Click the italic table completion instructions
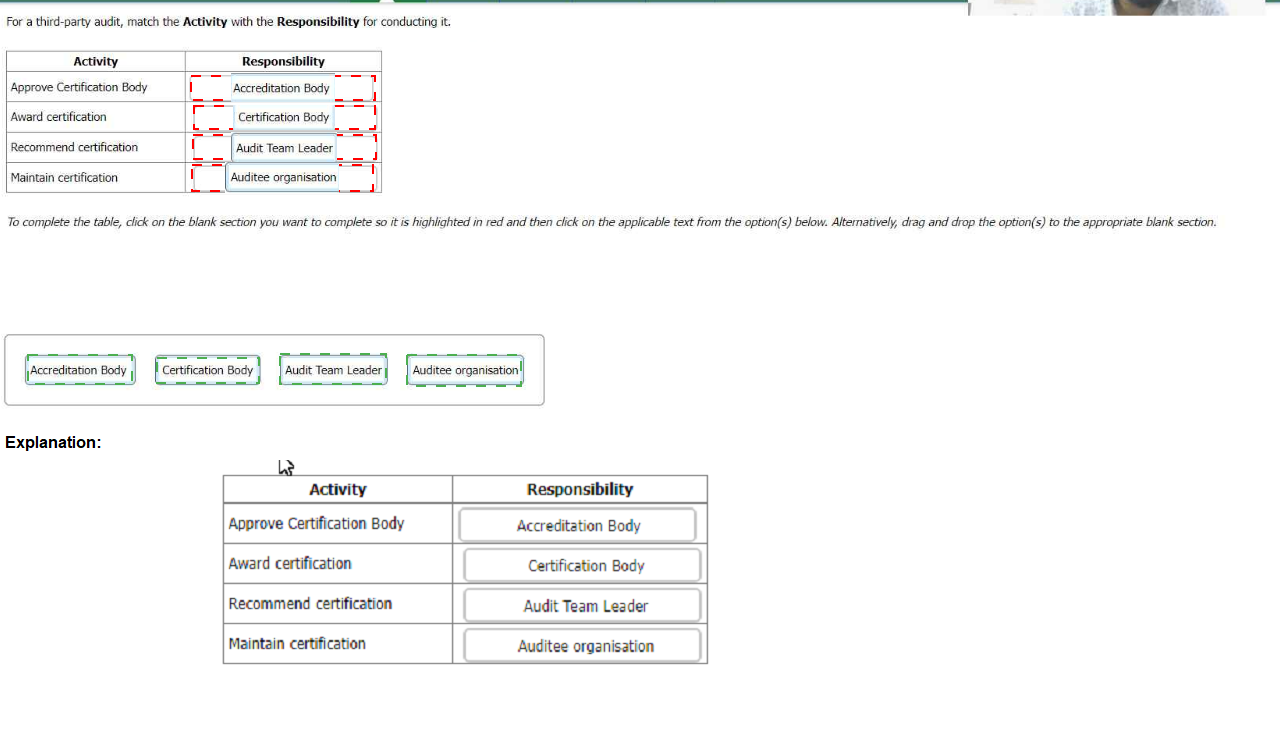This screenshot has width=1280, height=744. (x=611, y=222)
